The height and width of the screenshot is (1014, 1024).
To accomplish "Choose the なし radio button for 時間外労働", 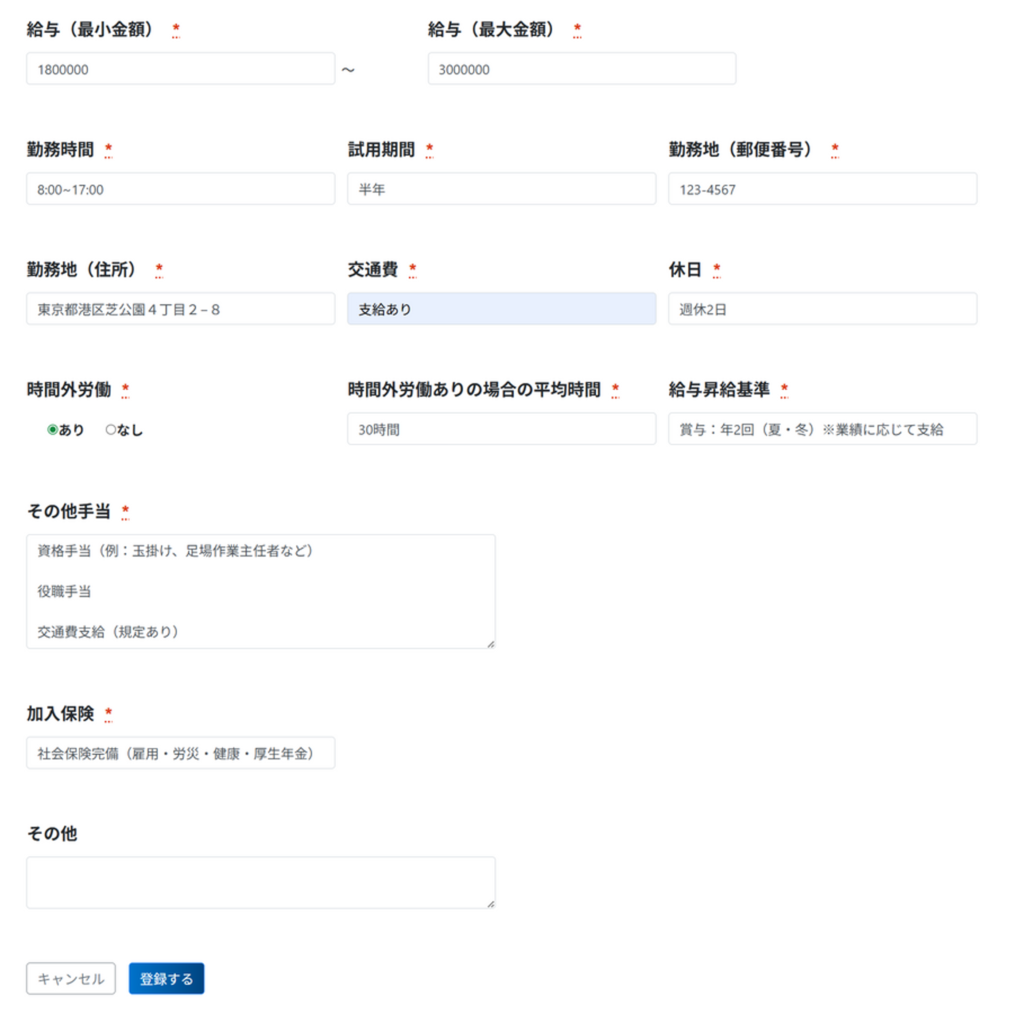I will click(111, 430).
